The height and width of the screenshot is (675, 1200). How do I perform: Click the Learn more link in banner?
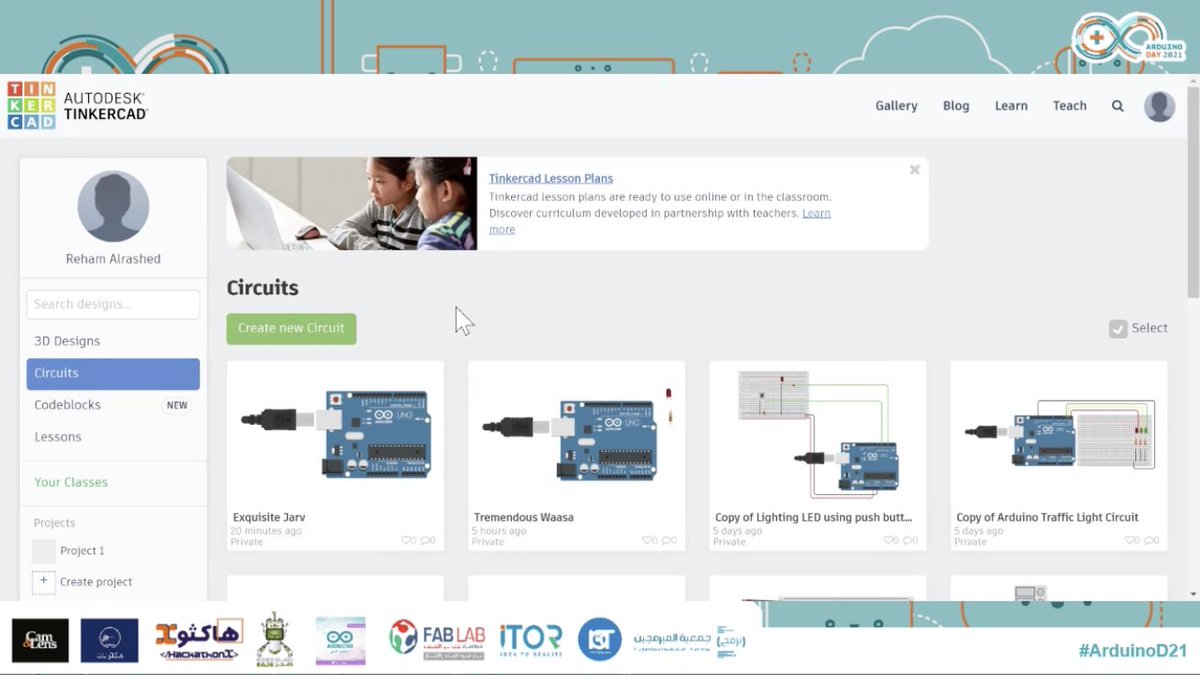[816, 213]
